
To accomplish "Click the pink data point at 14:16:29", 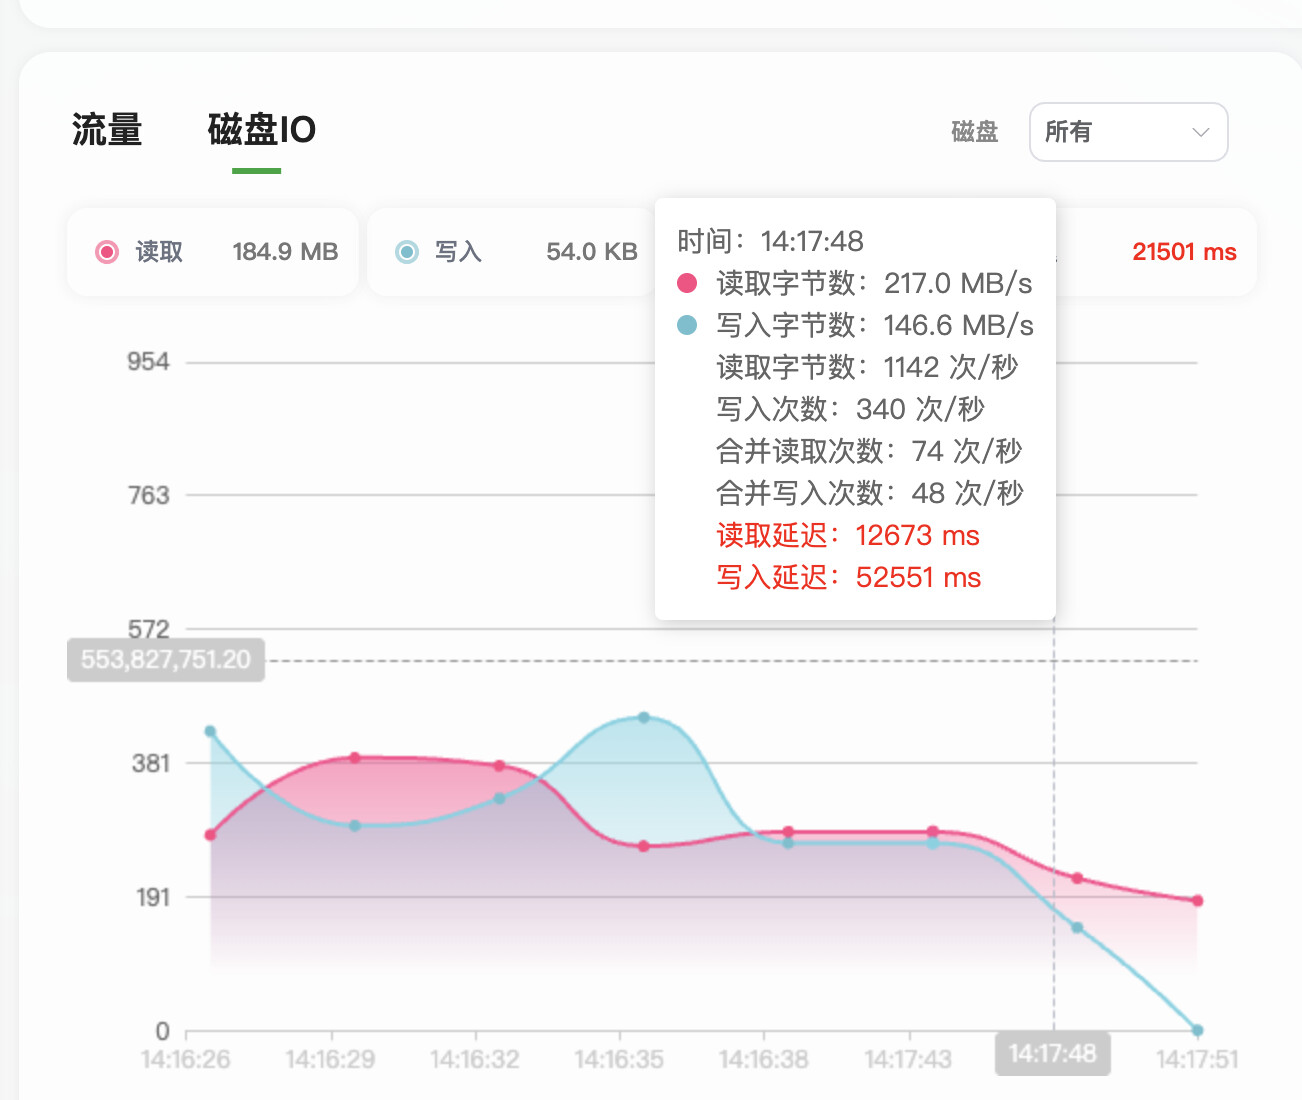I will pos(355,758).
